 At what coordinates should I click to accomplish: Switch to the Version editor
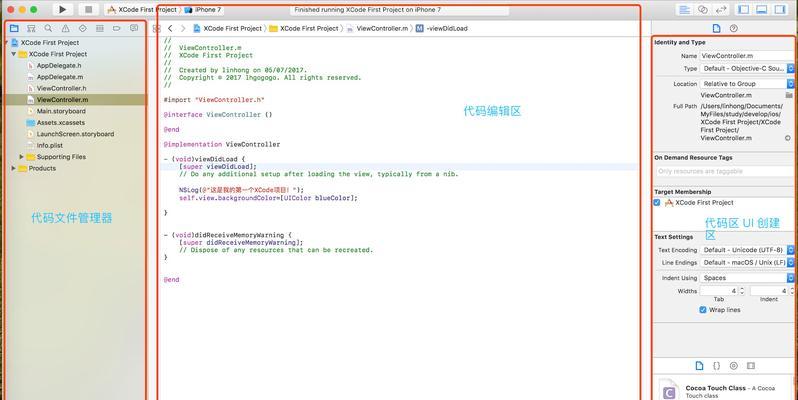click(x=721, y=10)
